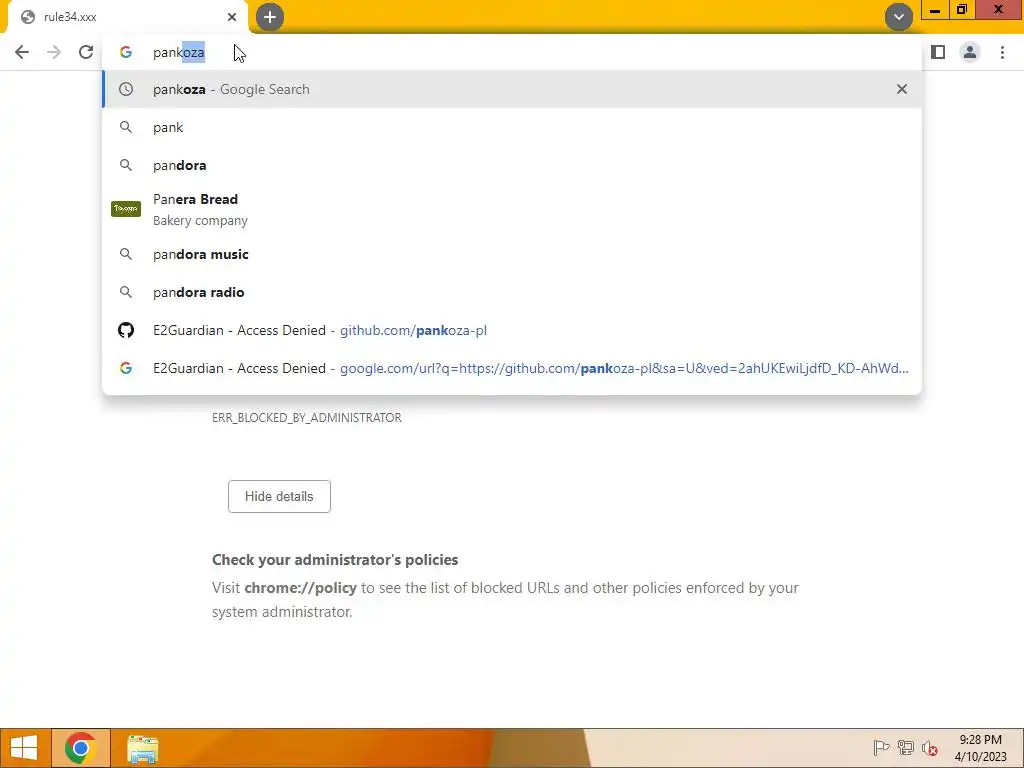1024x768 pixels.
Task: Click magnifier icon beside 'pank'
Action: coord(126,127)
